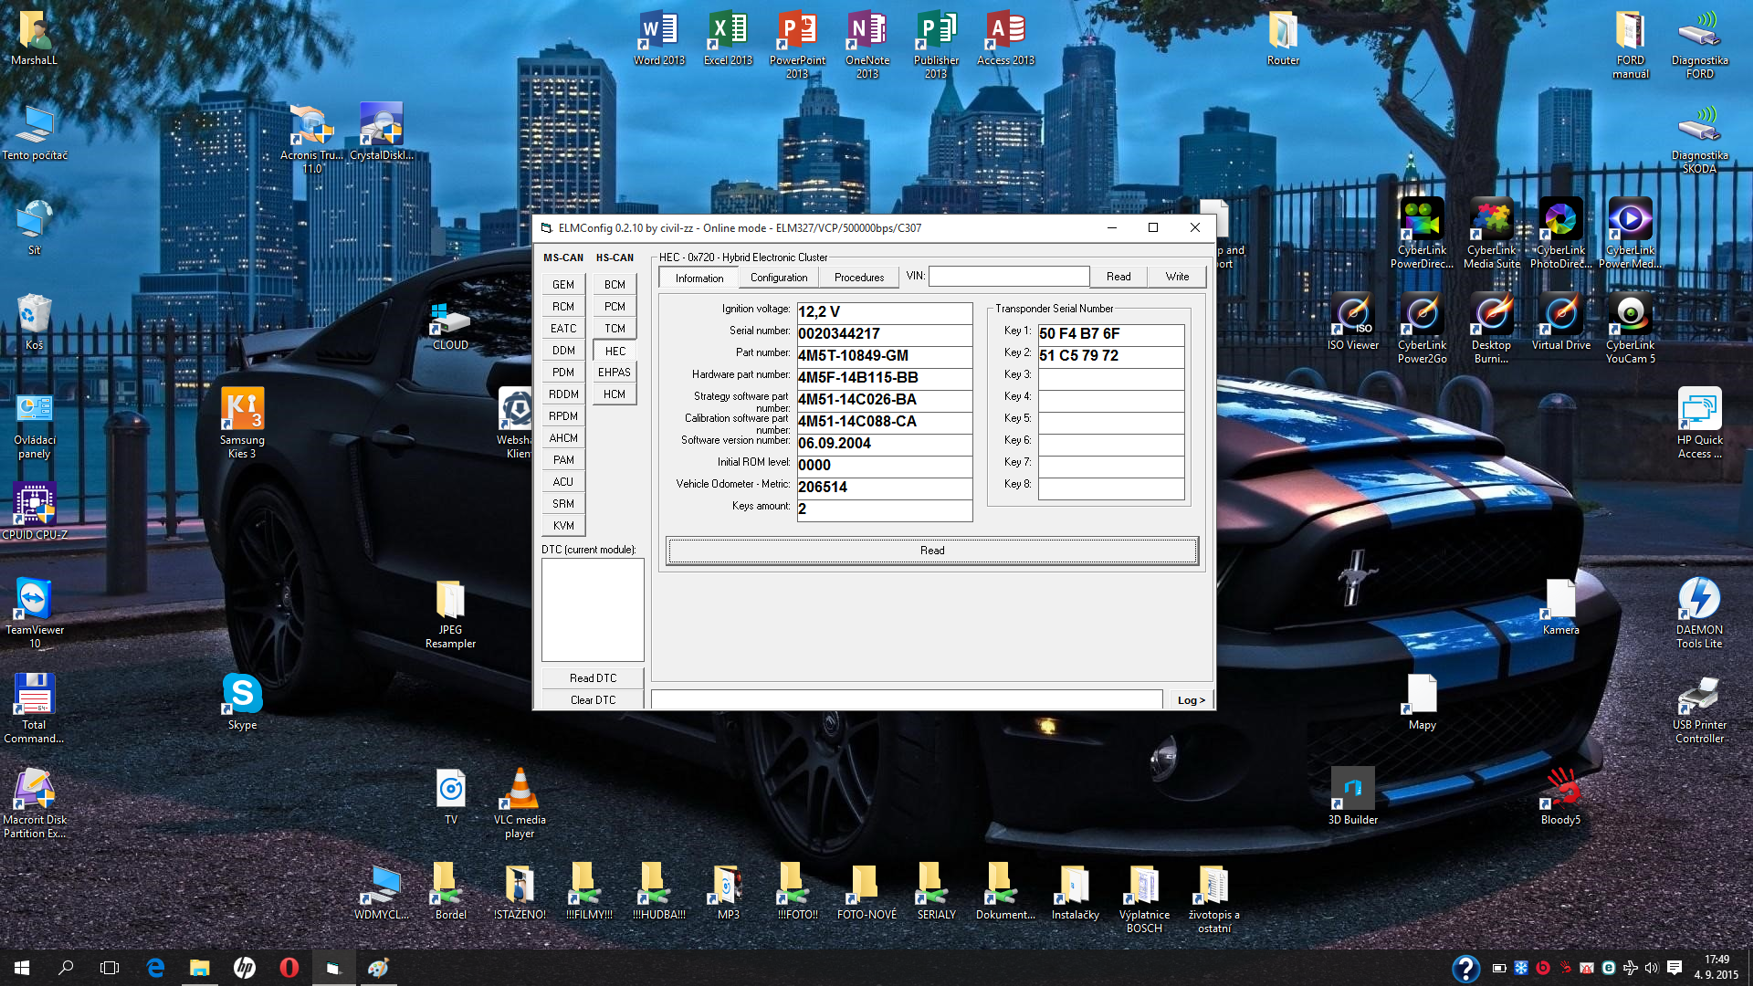
Task: Click Opera browser in taskbar
Action: [289, 968]
